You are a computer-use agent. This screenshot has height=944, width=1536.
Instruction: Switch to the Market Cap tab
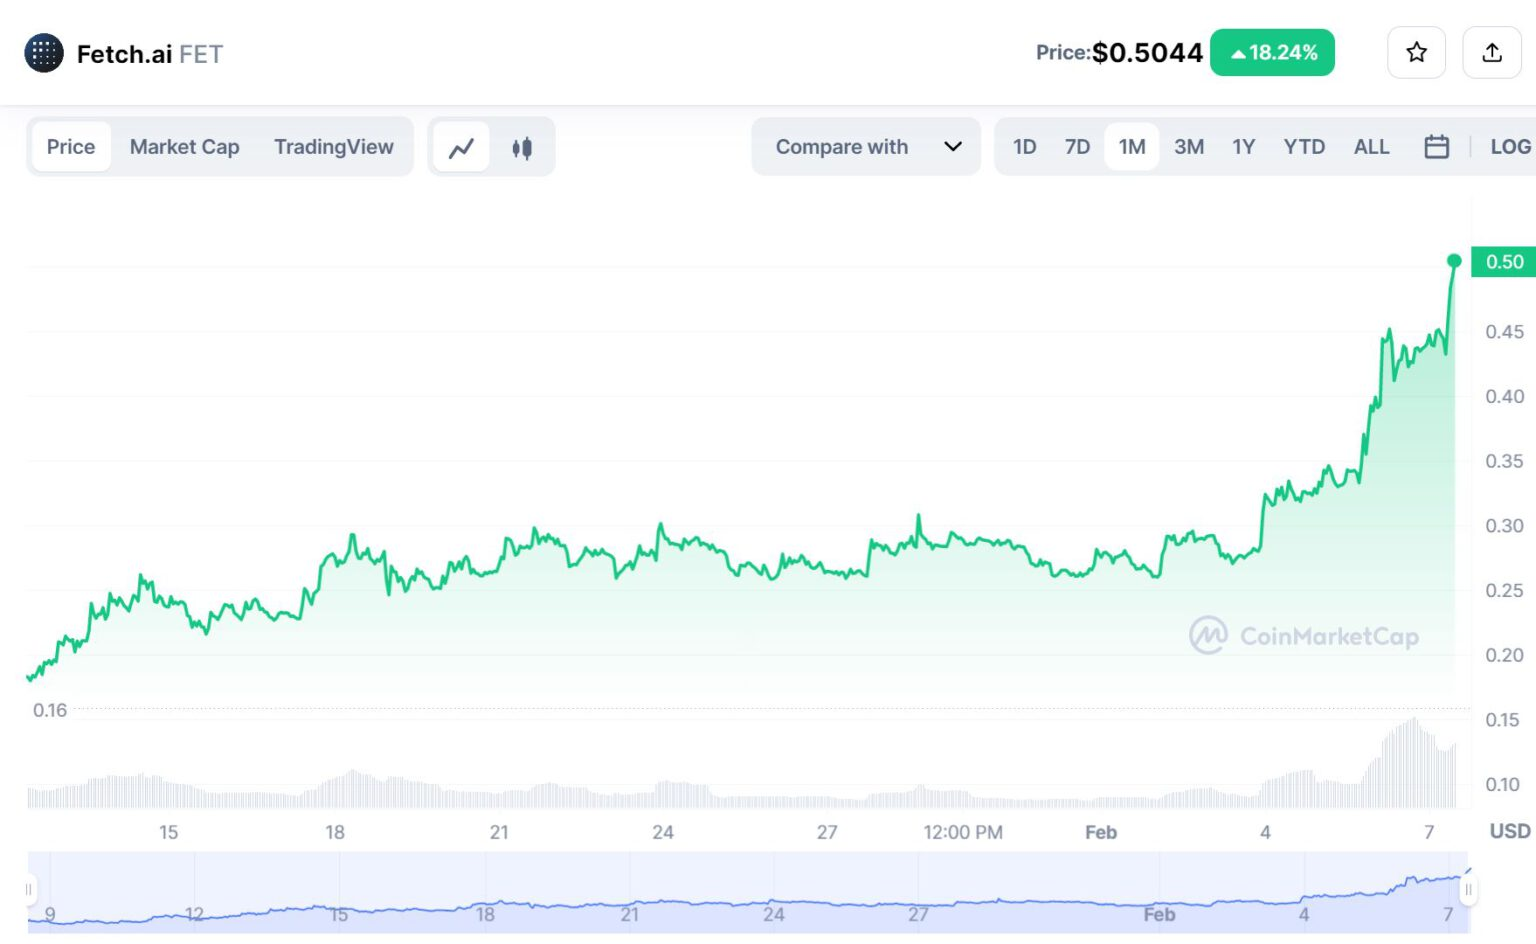(184, 147)
